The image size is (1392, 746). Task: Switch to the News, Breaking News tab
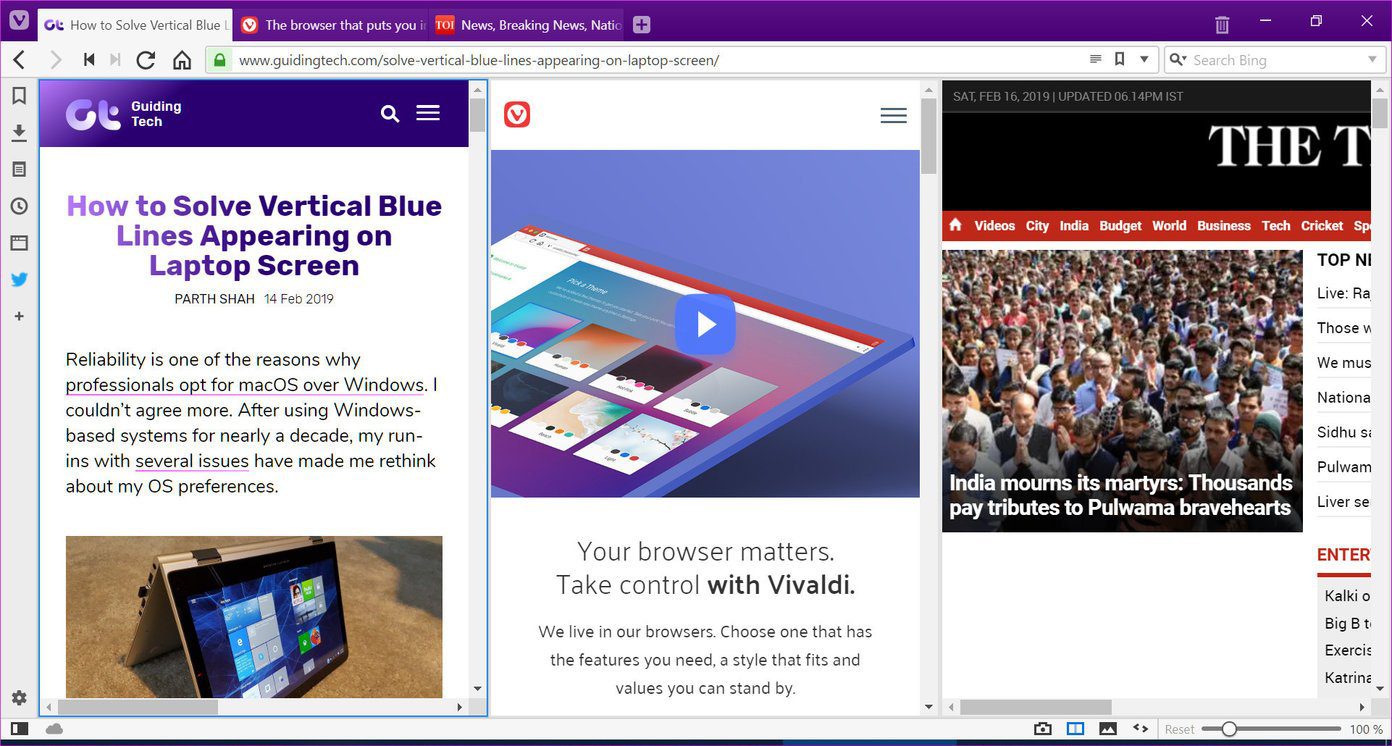527,25
